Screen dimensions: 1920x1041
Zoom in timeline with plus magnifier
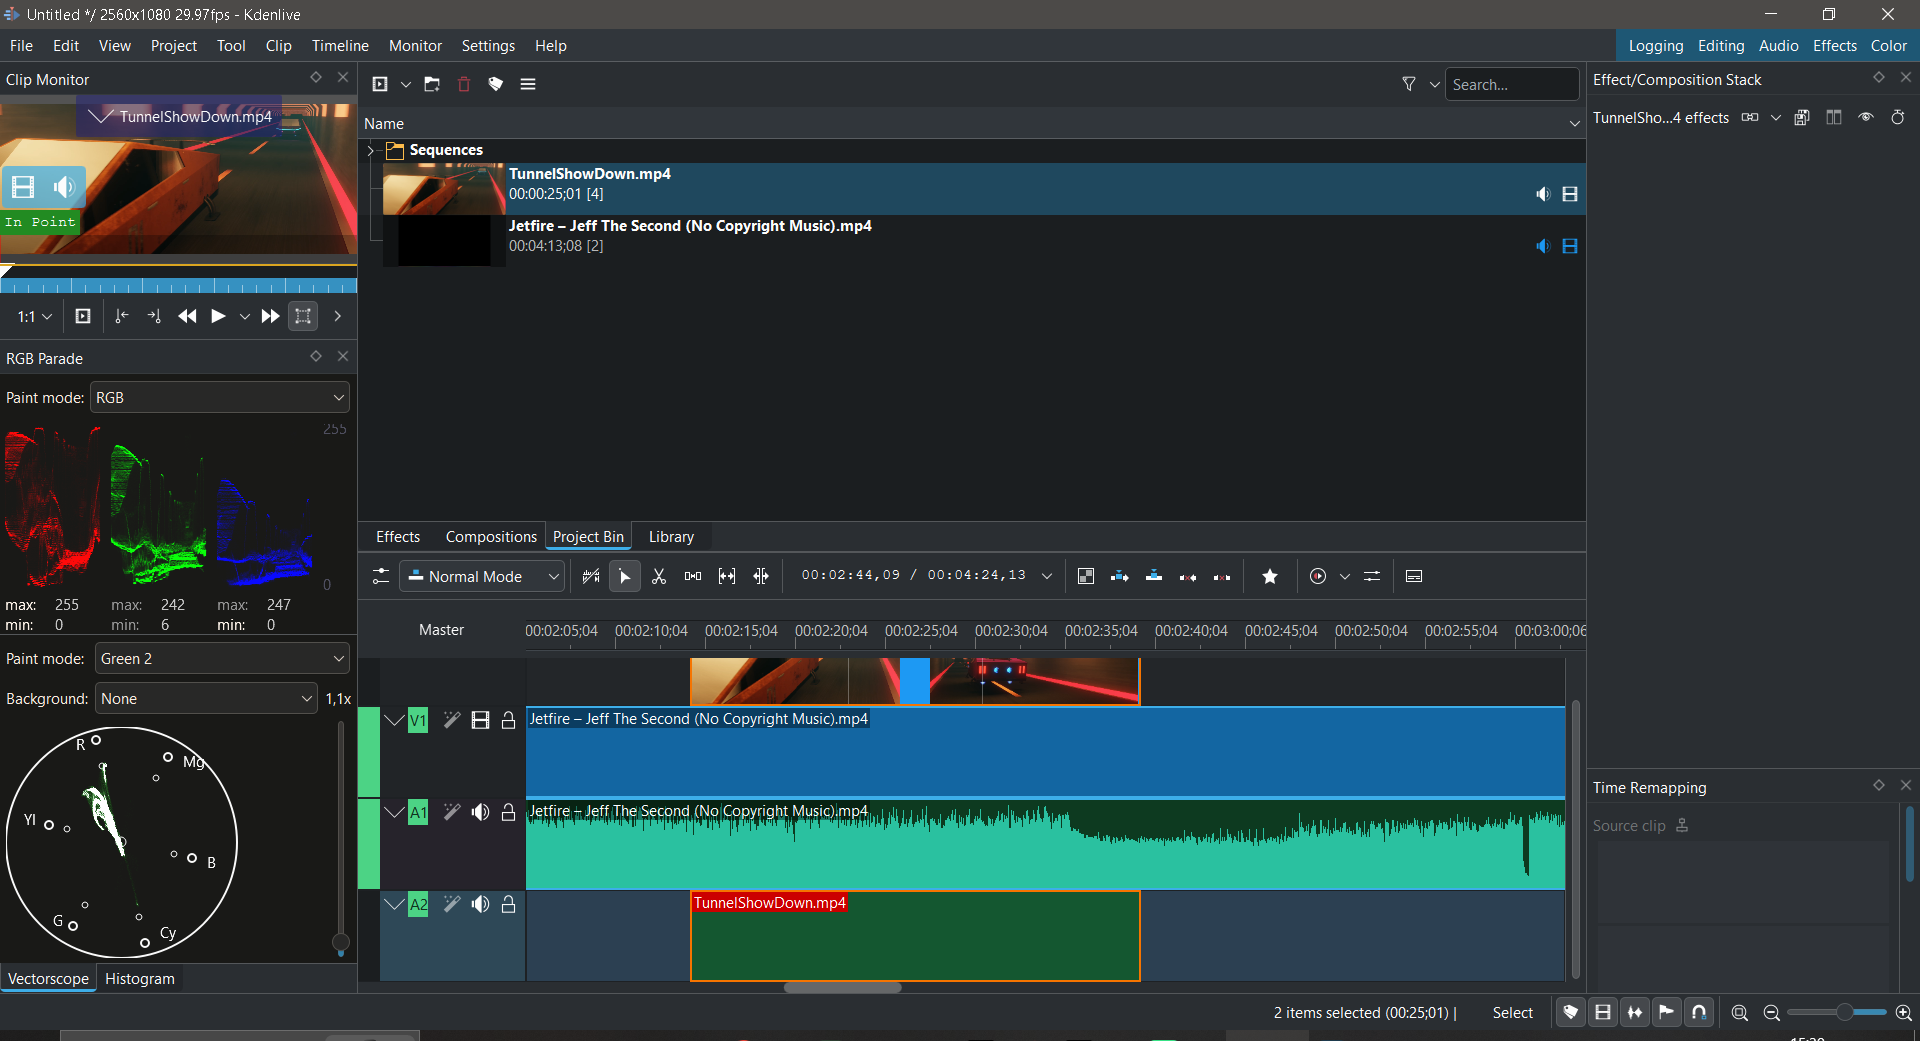click(x=1904, y=1013)
